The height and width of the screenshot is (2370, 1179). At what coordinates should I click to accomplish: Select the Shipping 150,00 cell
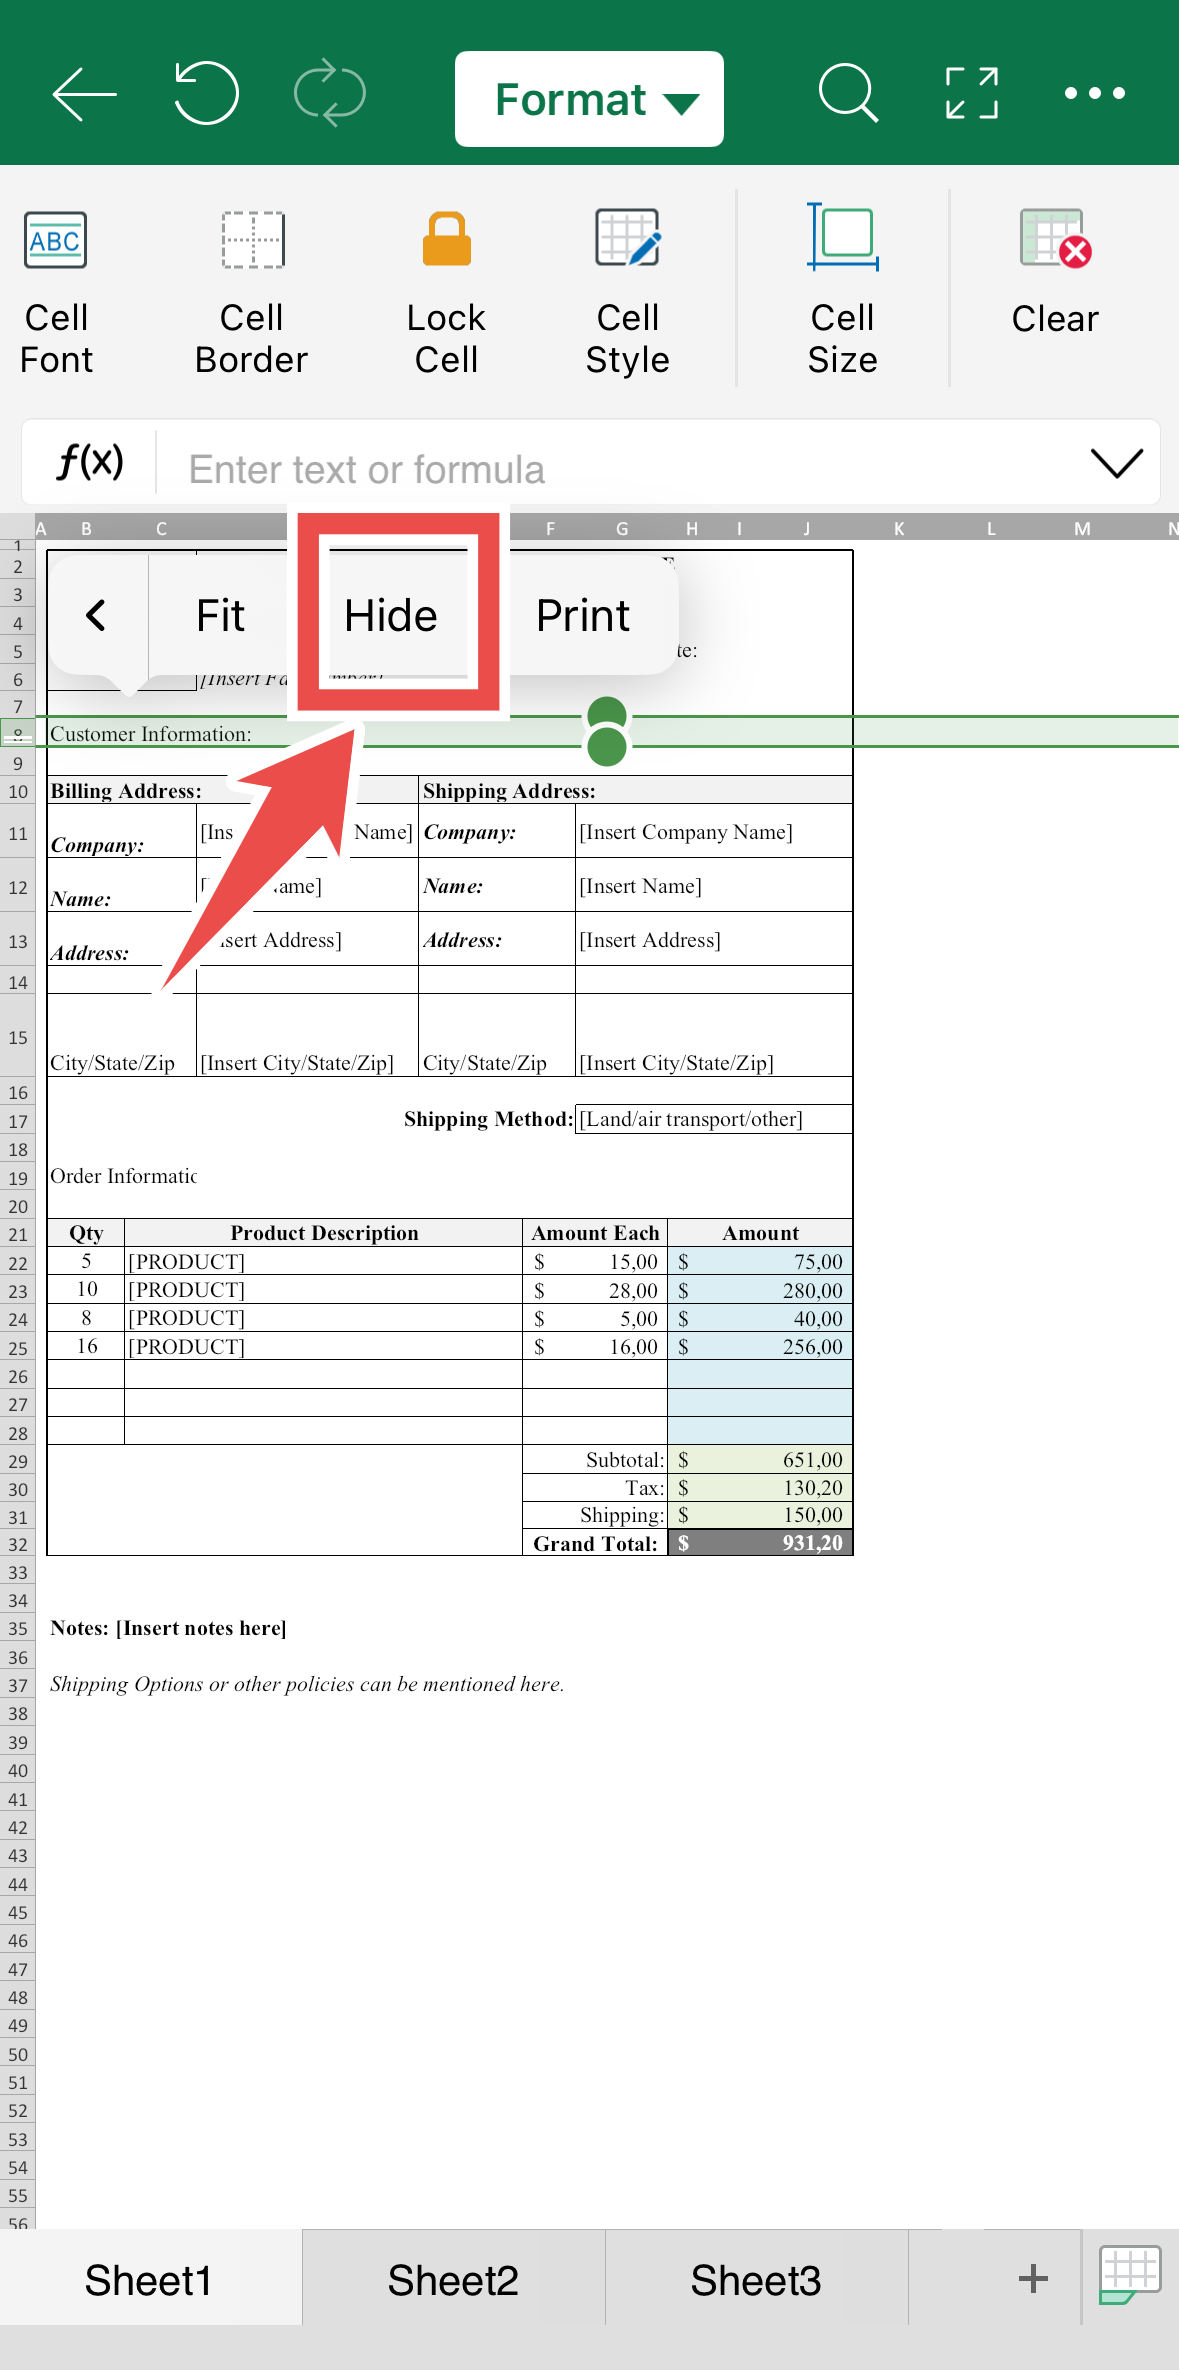760,1515
